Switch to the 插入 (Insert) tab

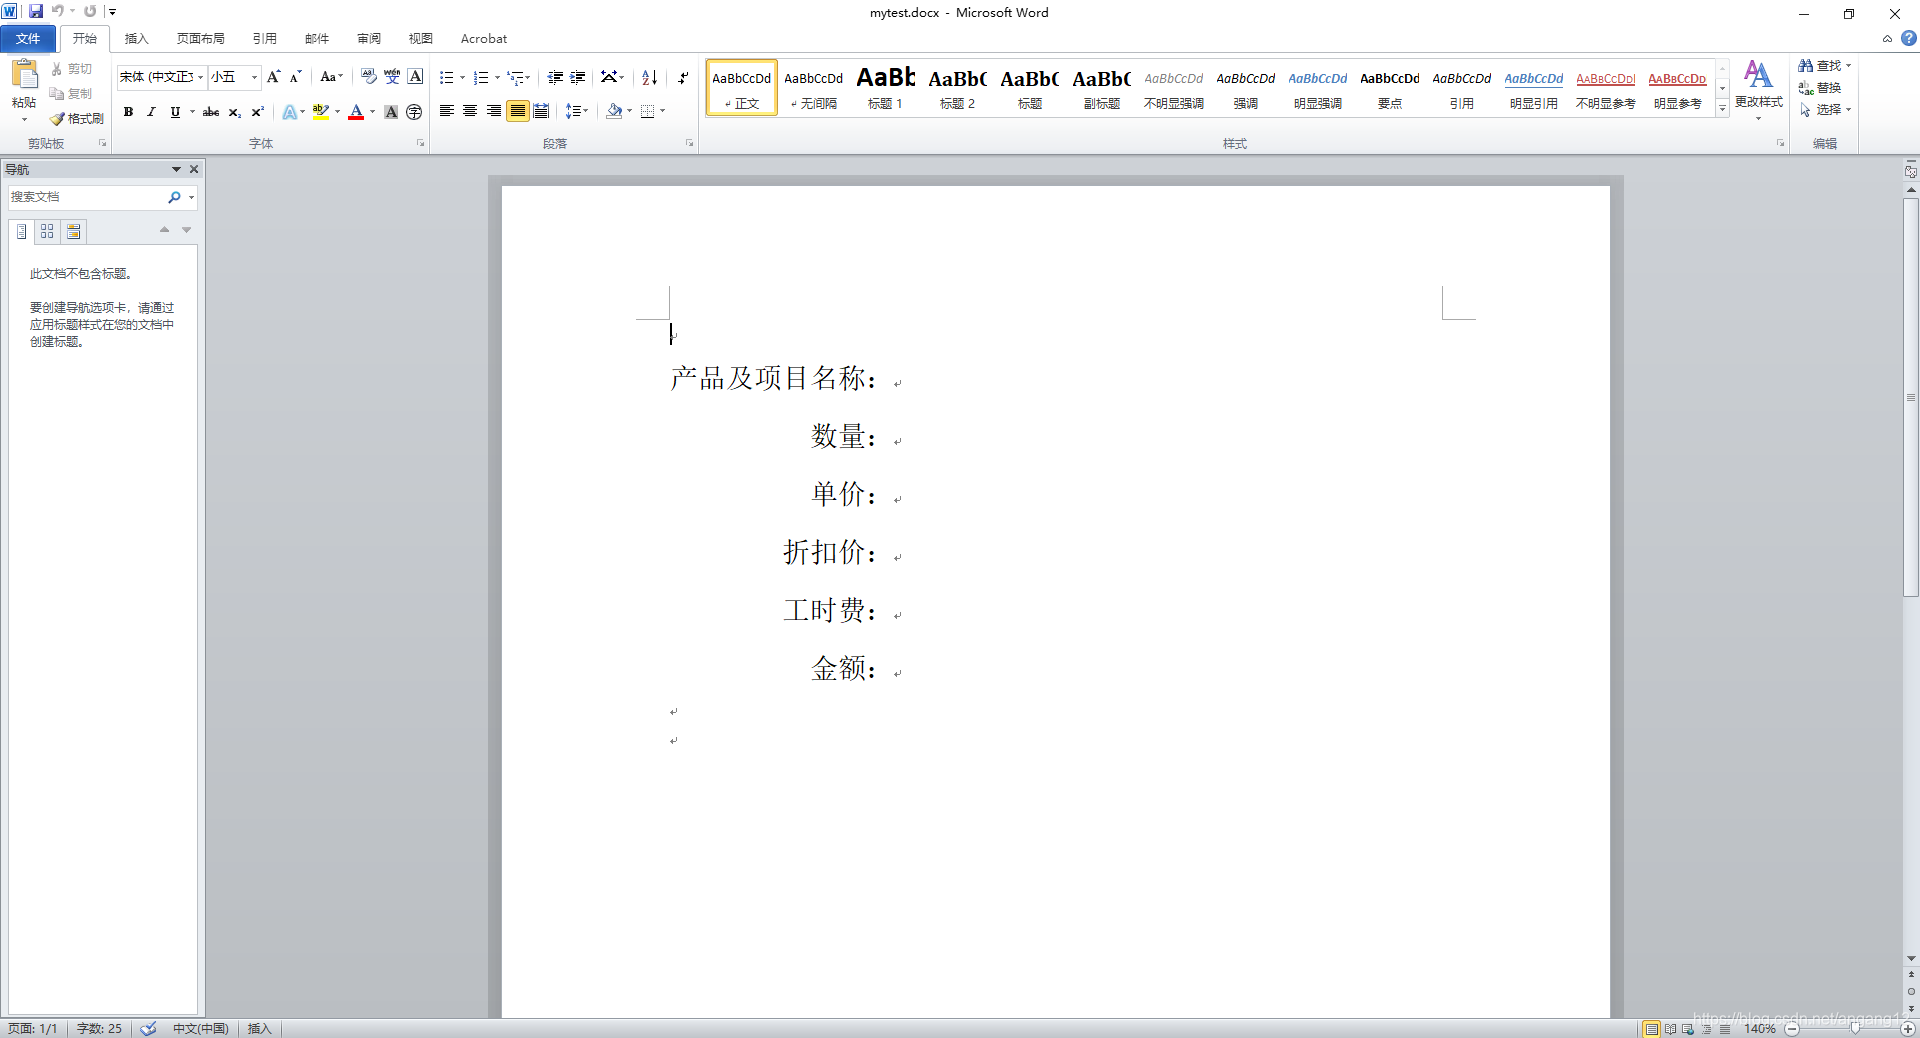coord(136,39)
